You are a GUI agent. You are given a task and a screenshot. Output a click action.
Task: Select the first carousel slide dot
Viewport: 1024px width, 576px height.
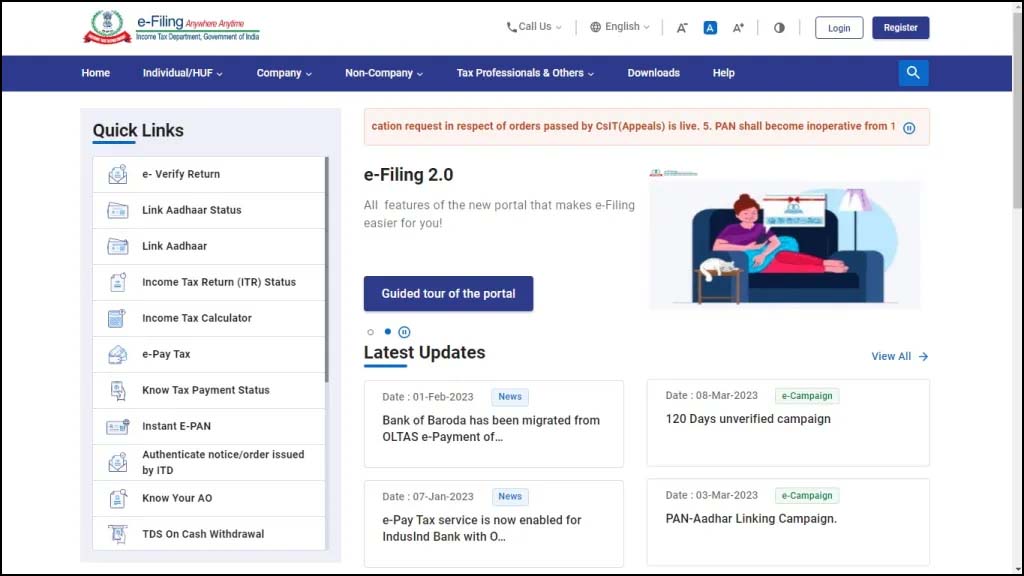(370, 332)
